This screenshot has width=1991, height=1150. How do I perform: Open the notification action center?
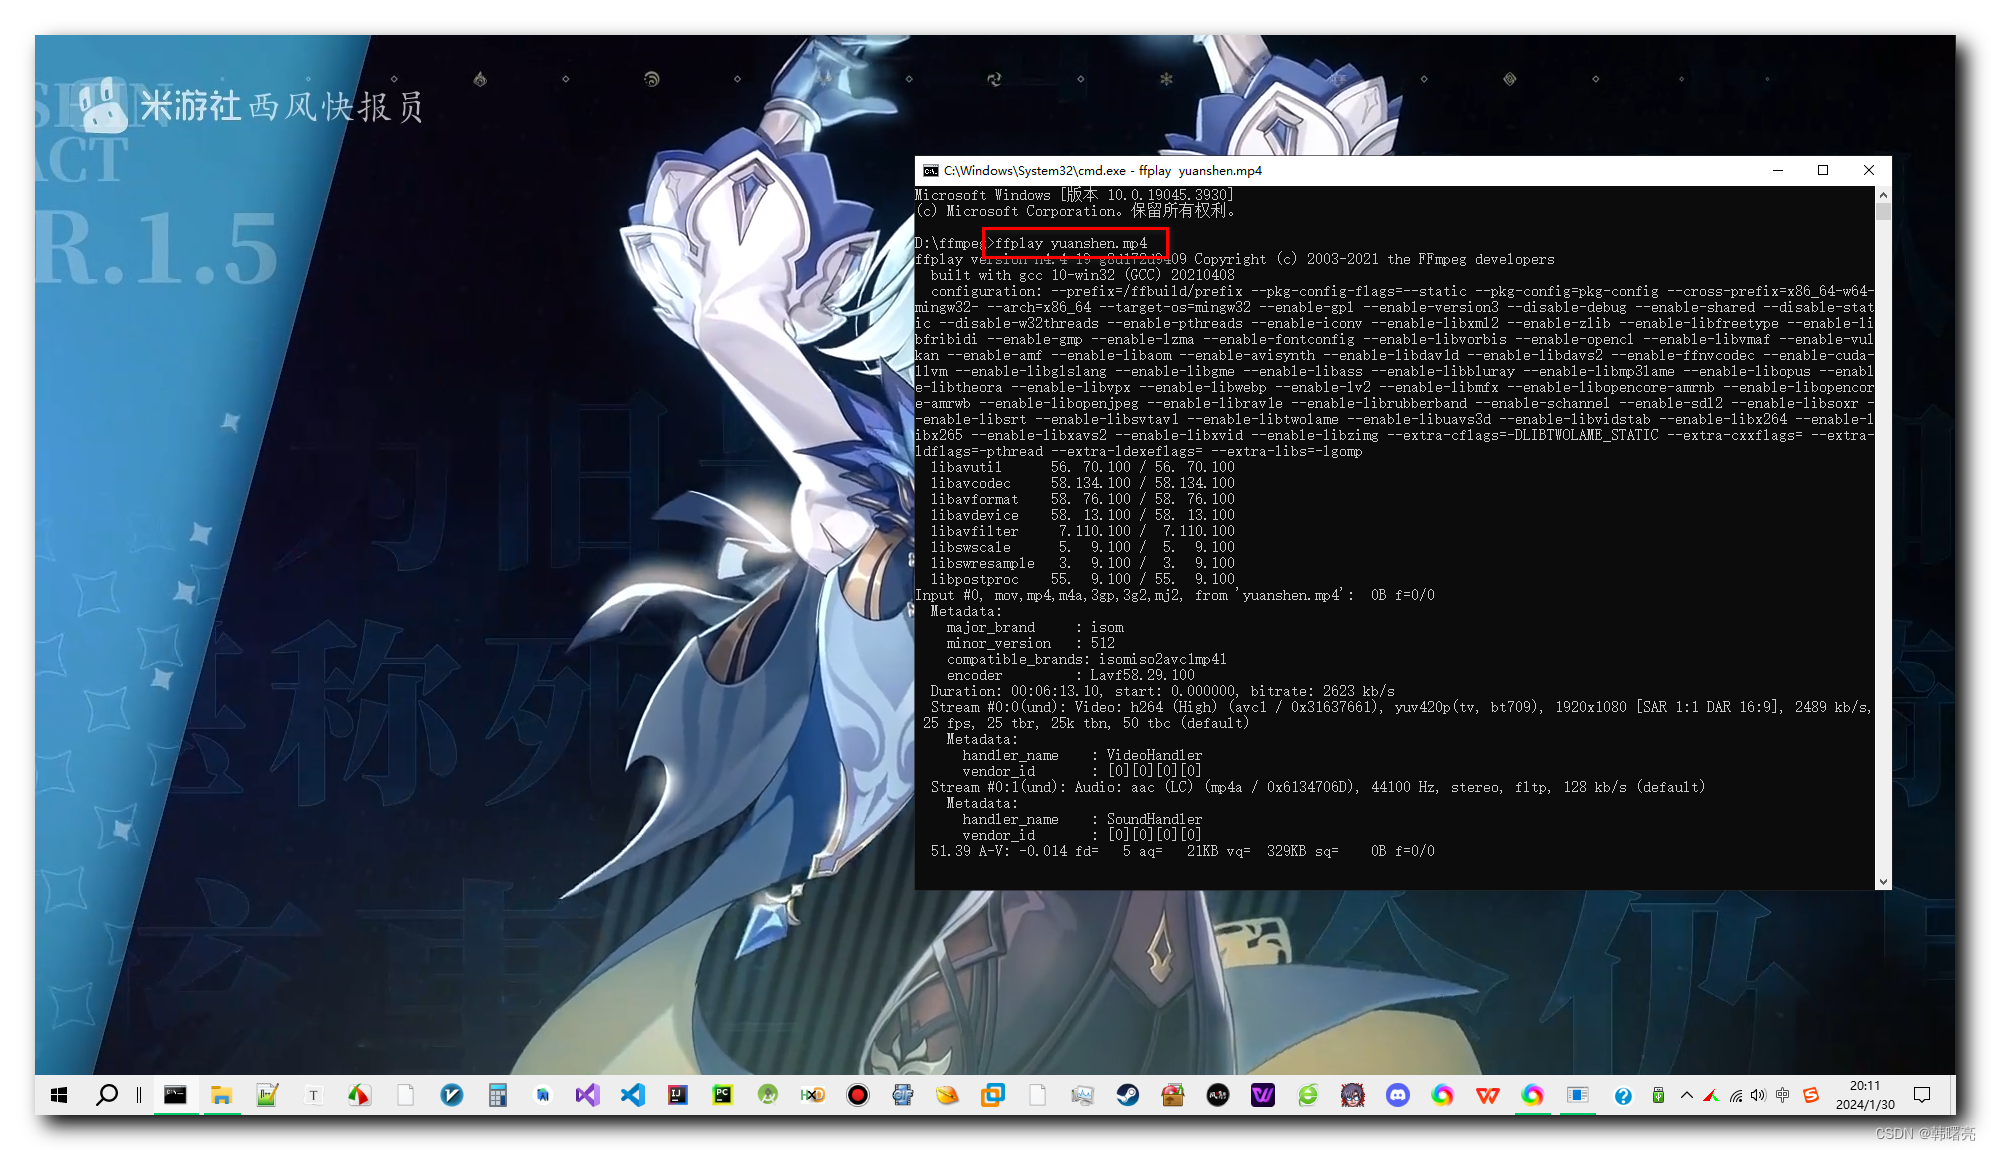pos(1921,1095)
